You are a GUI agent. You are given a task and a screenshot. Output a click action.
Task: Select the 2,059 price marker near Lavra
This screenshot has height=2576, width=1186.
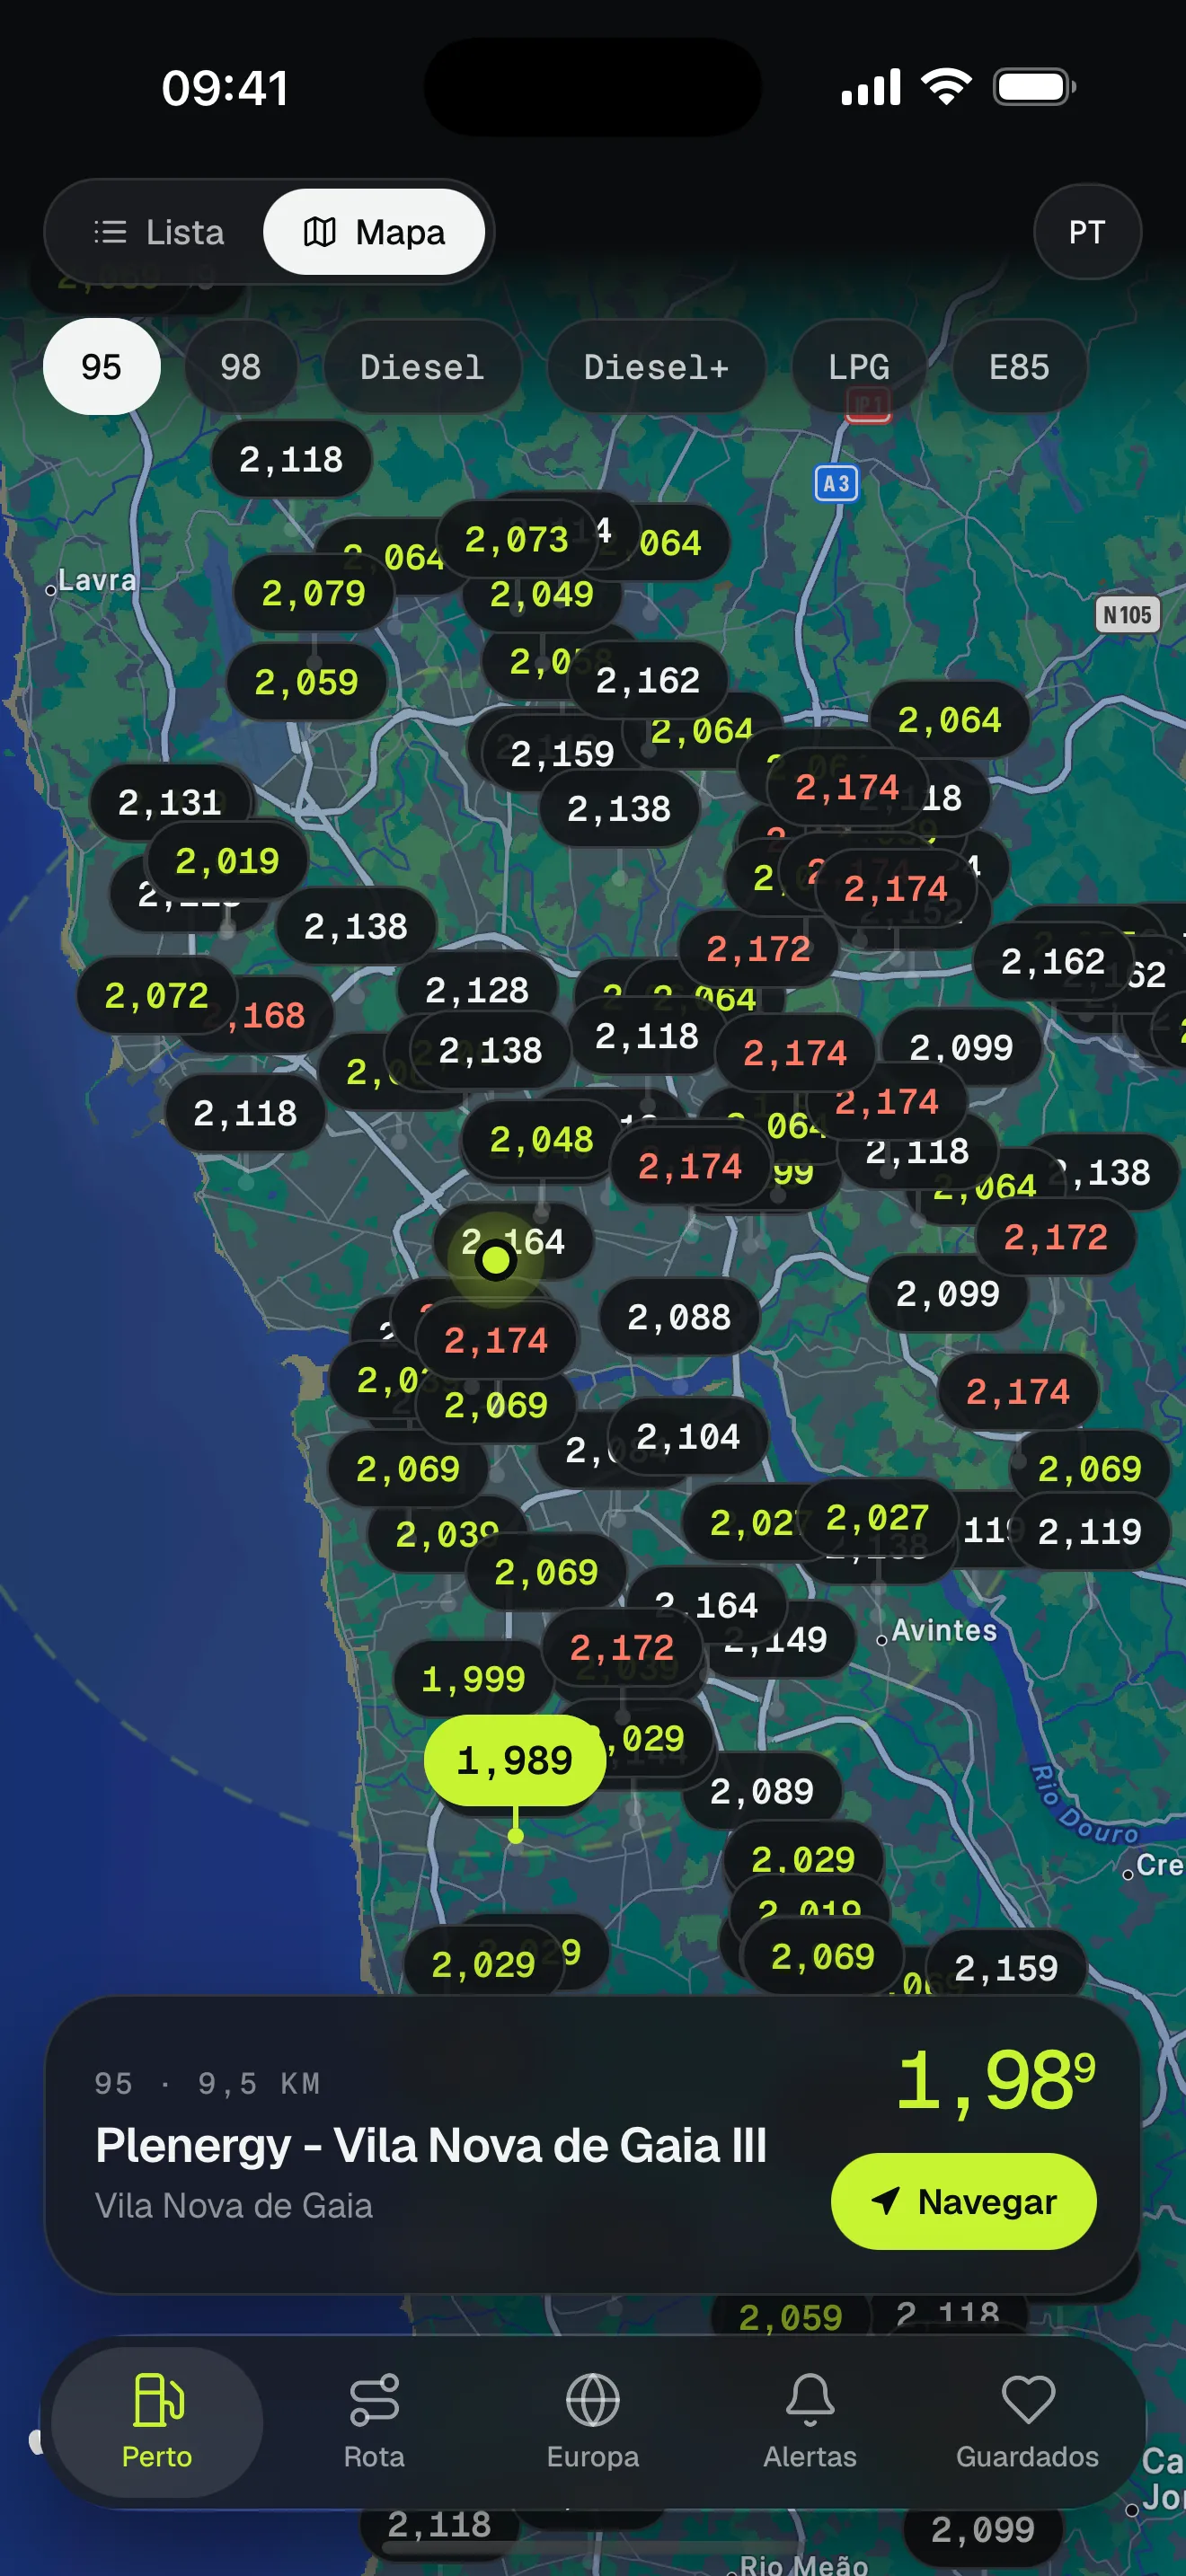pos(306,682)
